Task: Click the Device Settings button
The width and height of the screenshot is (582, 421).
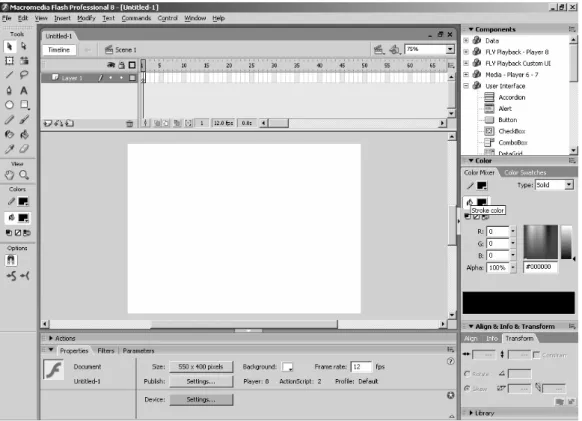Action: (201, 400)
